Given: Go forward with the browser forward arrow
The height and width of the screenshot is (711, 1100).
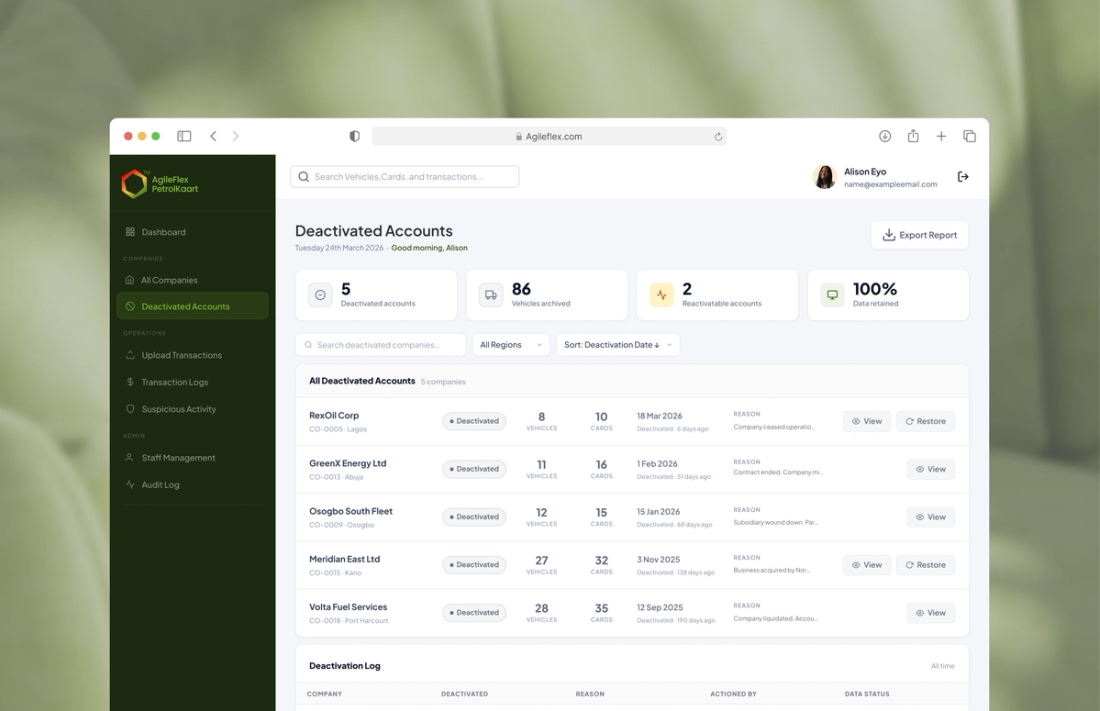Looking at the screenshot, I should 236,136.
